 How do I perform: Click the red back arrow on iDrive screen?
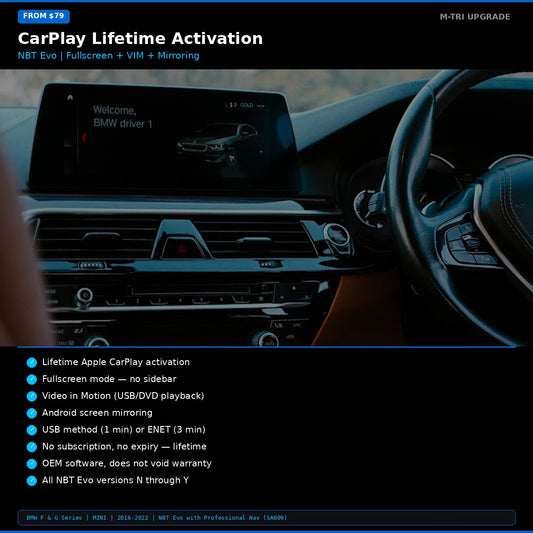[x=84, y=137]
